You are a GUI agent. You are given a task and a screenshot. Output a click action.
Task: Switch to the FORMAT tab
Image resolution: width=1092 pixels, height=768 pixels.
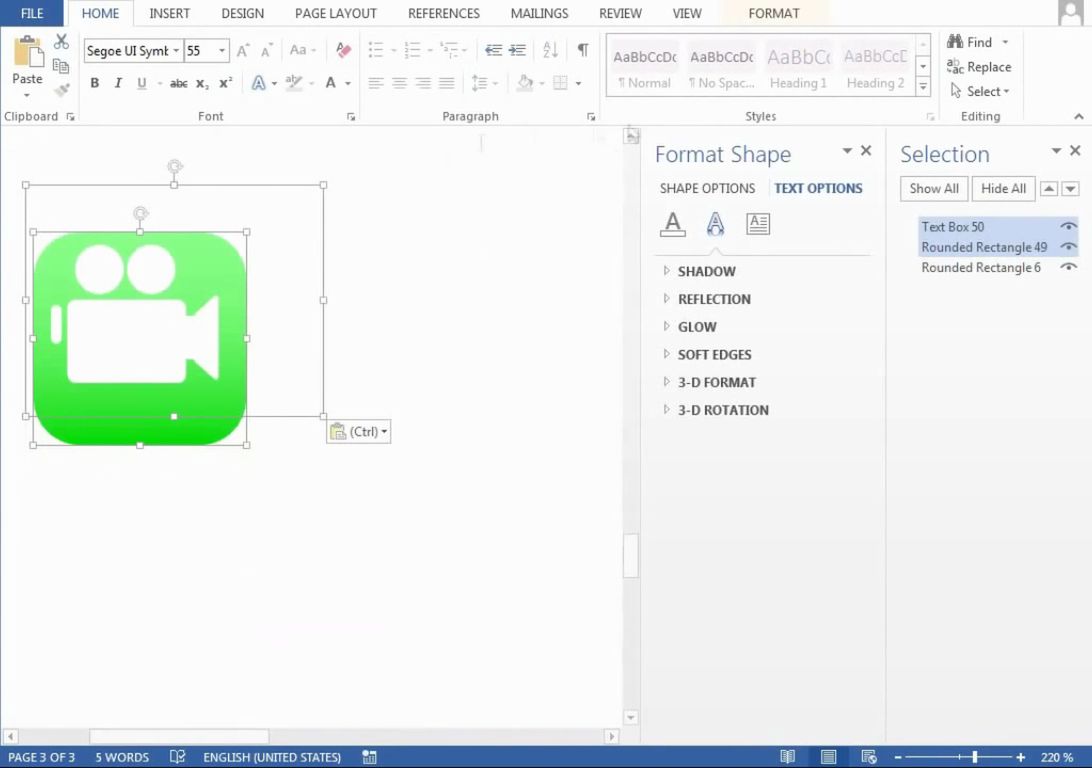pyautogui.click(x=774, y=13)
